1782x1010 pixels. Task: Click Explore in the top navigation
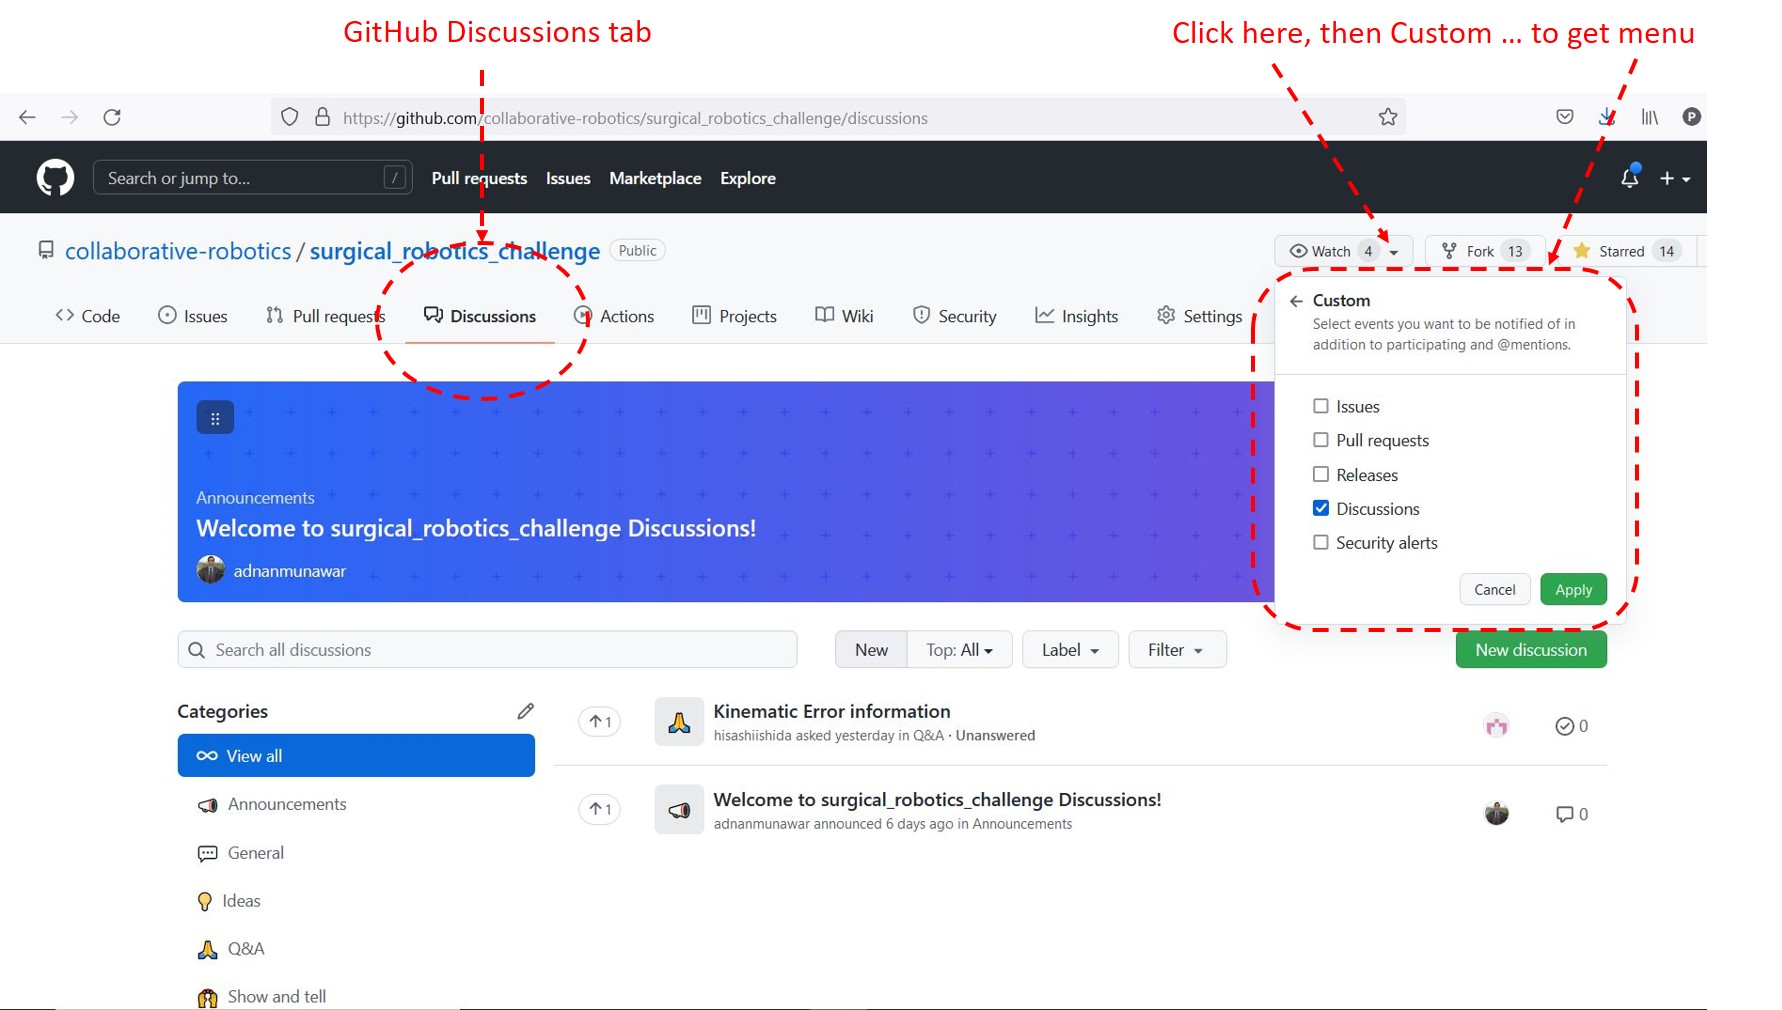[x=748, y=178]
